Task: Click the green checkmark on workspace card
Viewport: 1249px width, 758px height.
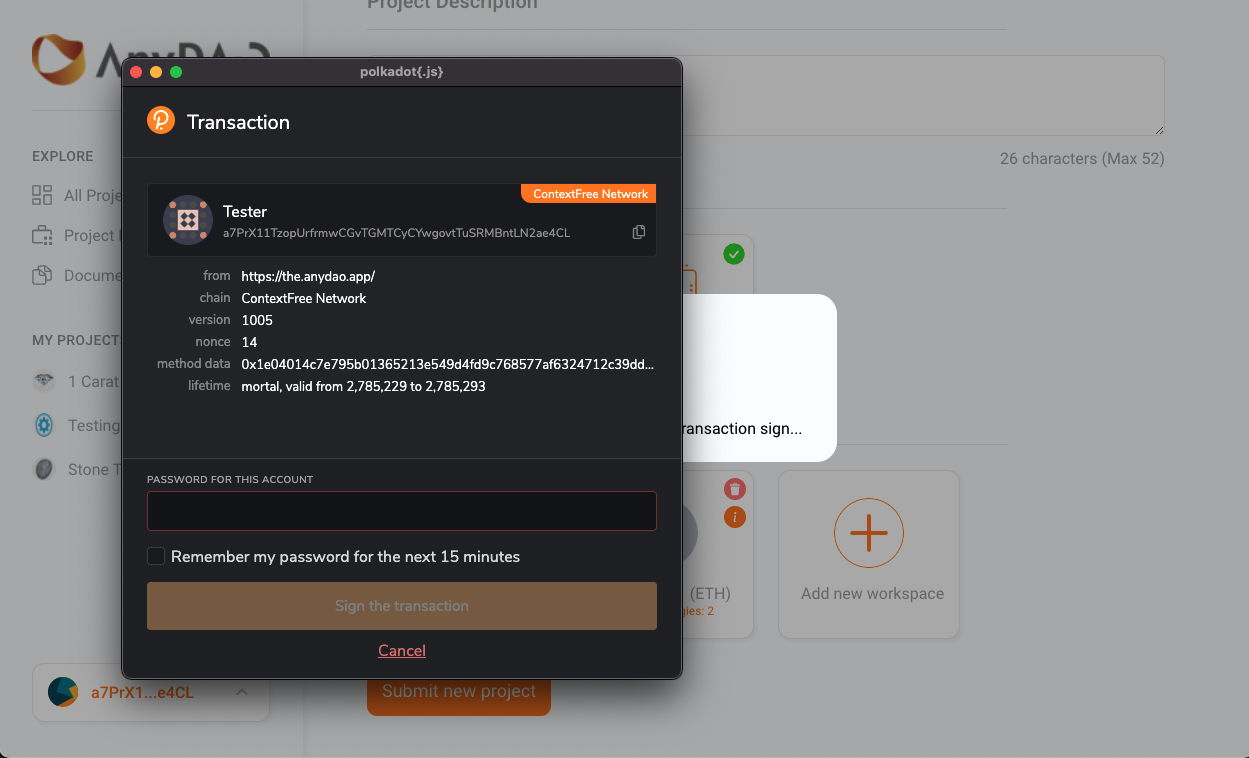Action: (x=734, y=255)
